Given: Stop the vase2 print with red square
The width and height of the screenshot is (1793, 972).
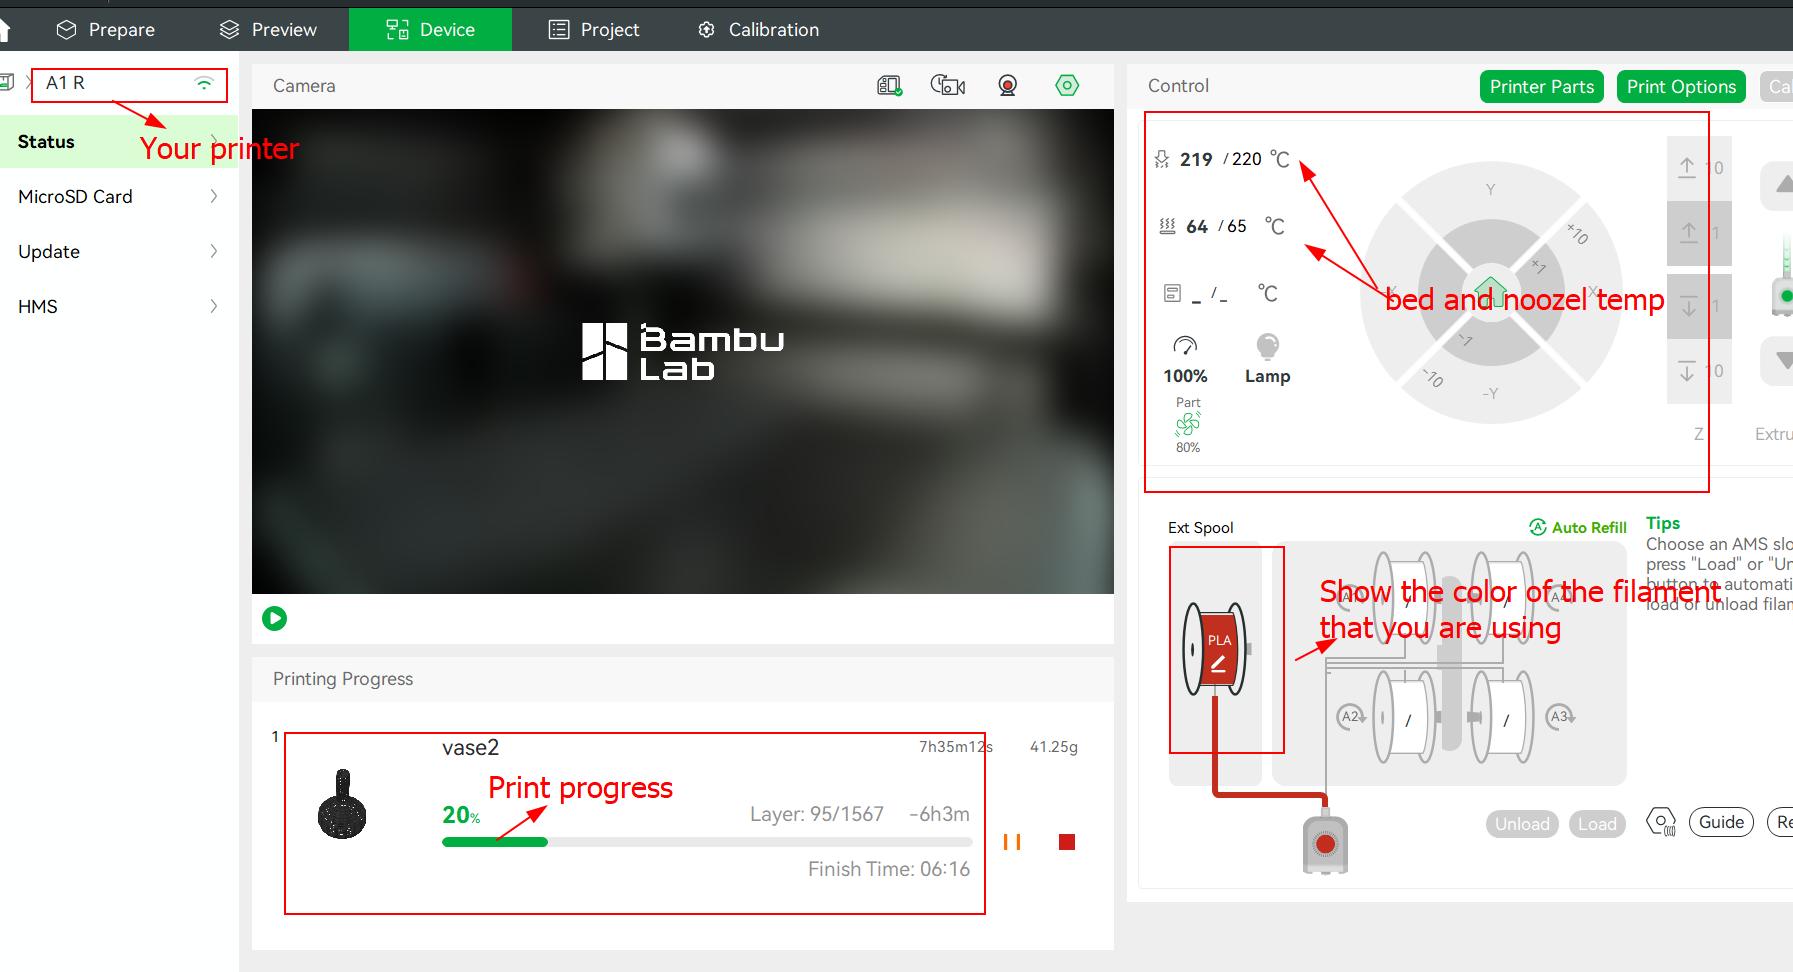Looking at the screenshot, I should tap(1067, 842).
